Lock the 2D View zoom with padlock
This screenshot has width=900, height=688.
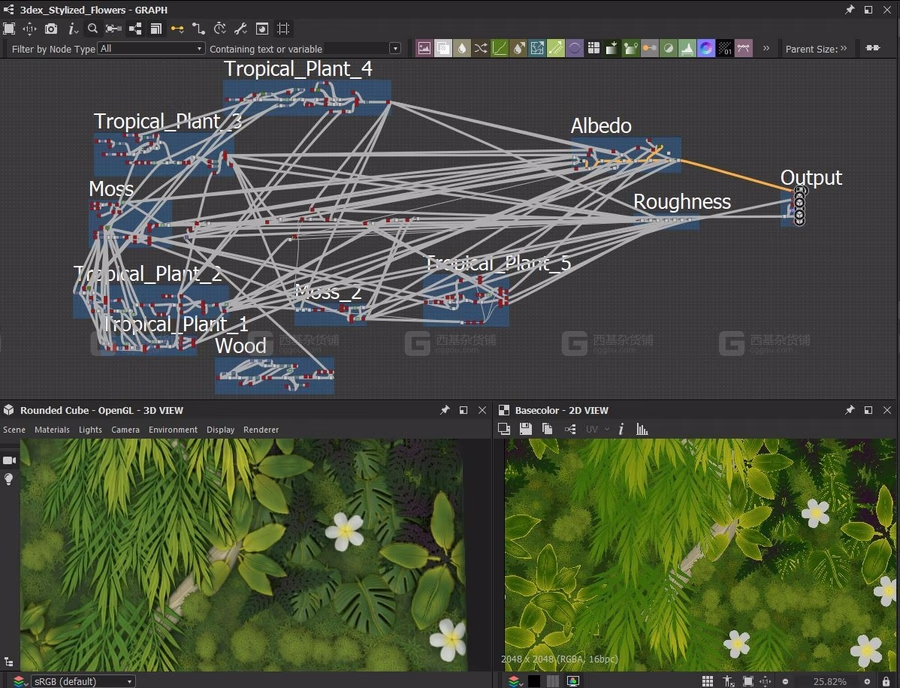886,681
